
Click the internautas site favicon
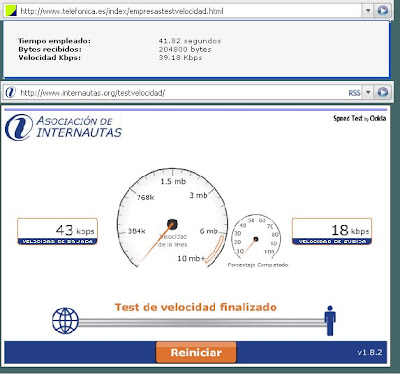tap(11, 92)
